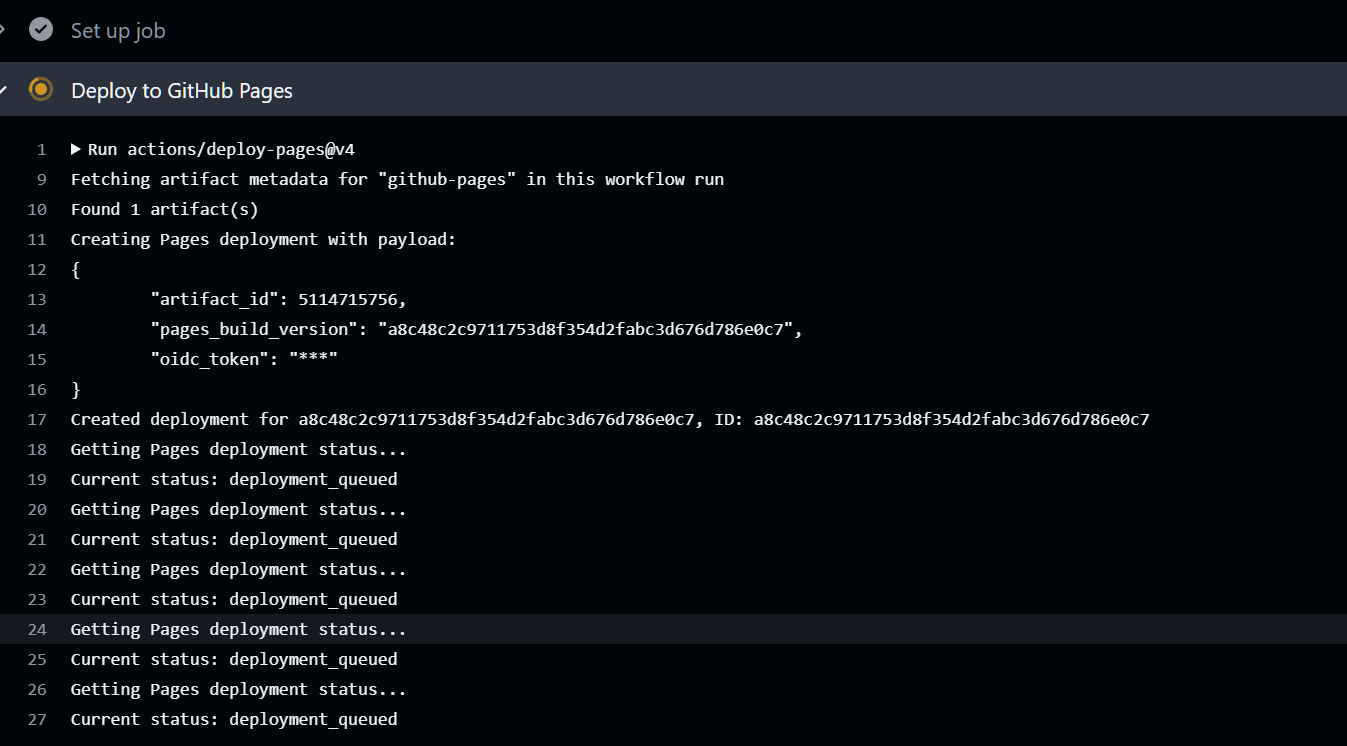This screenshot has height=746, width=1347.
Task: Expand the Set up job step chevron
Action: point(3,30)
